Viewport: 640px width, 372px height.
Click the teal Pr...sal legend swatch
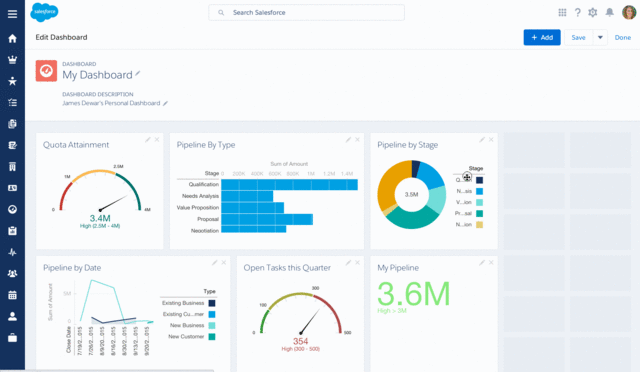coord(480,214)
